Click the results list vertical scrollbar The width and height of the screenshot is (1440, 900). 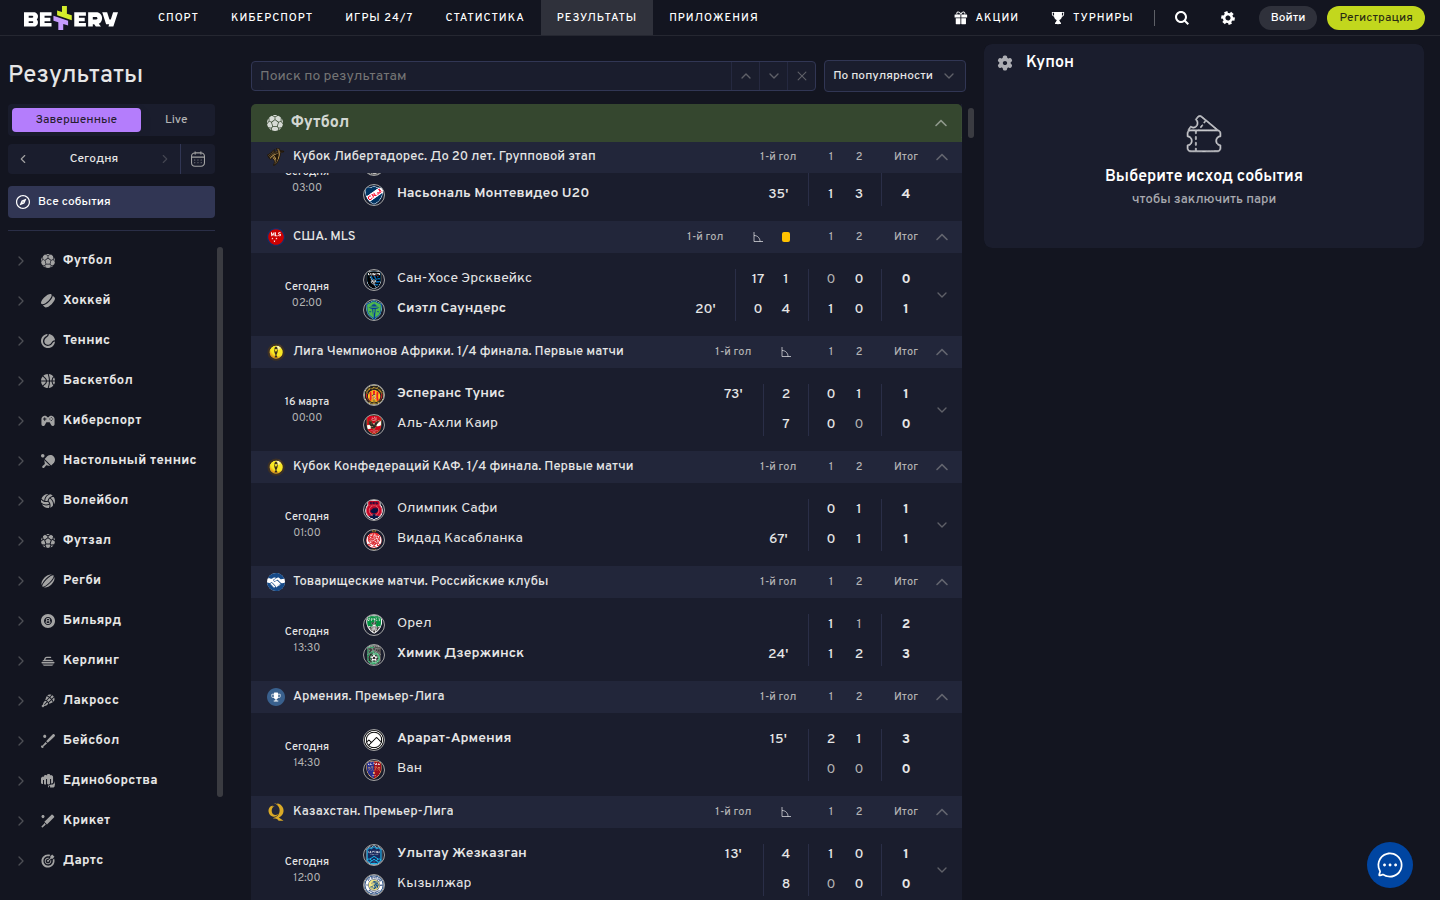click(970, 122)
